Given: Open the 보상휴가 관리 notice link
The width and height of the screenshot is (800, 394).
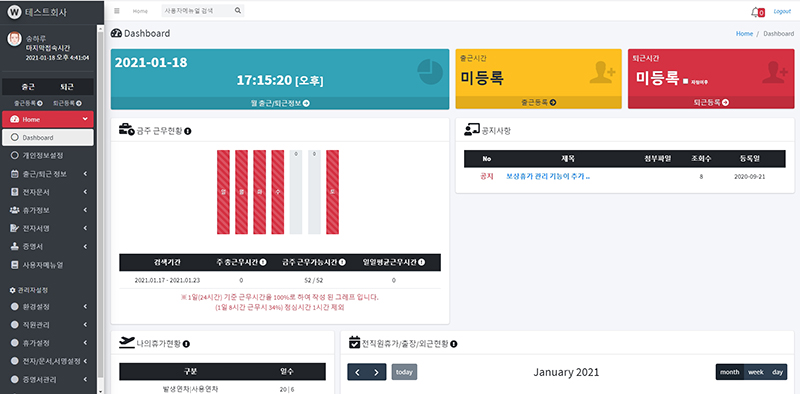Looking at the screenshot, I should click(548, 176).
